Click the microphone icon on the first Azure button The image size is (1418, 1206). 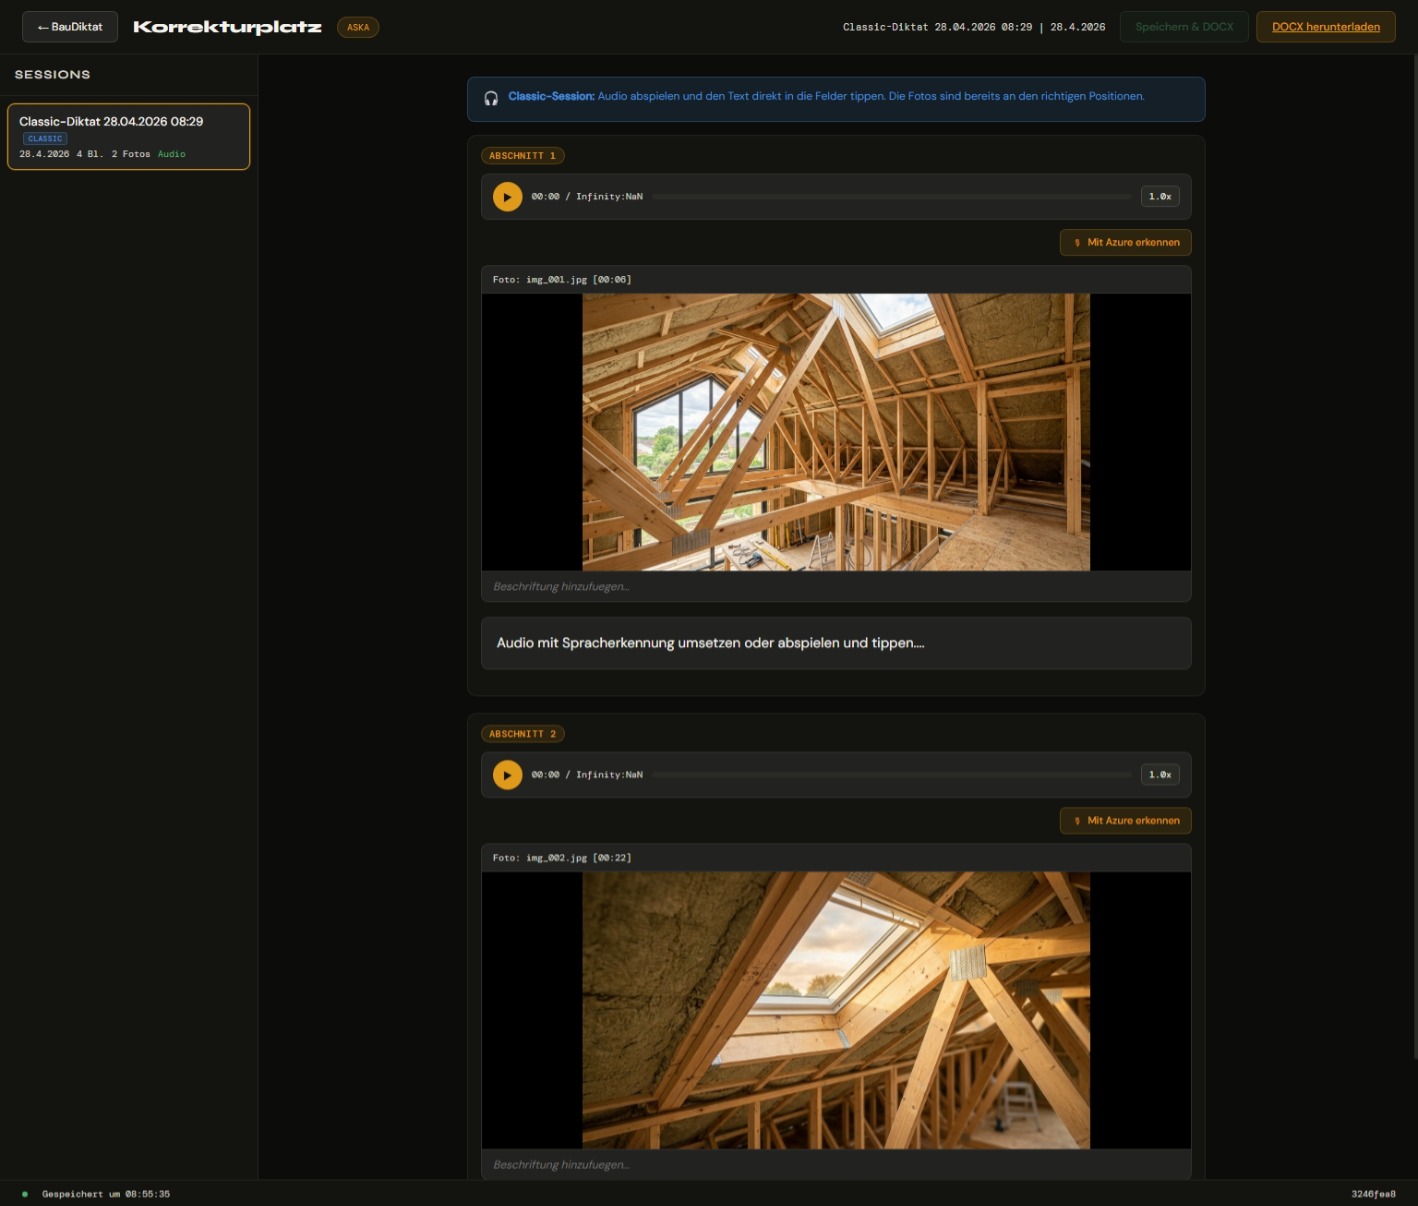tap(1077, 242)
